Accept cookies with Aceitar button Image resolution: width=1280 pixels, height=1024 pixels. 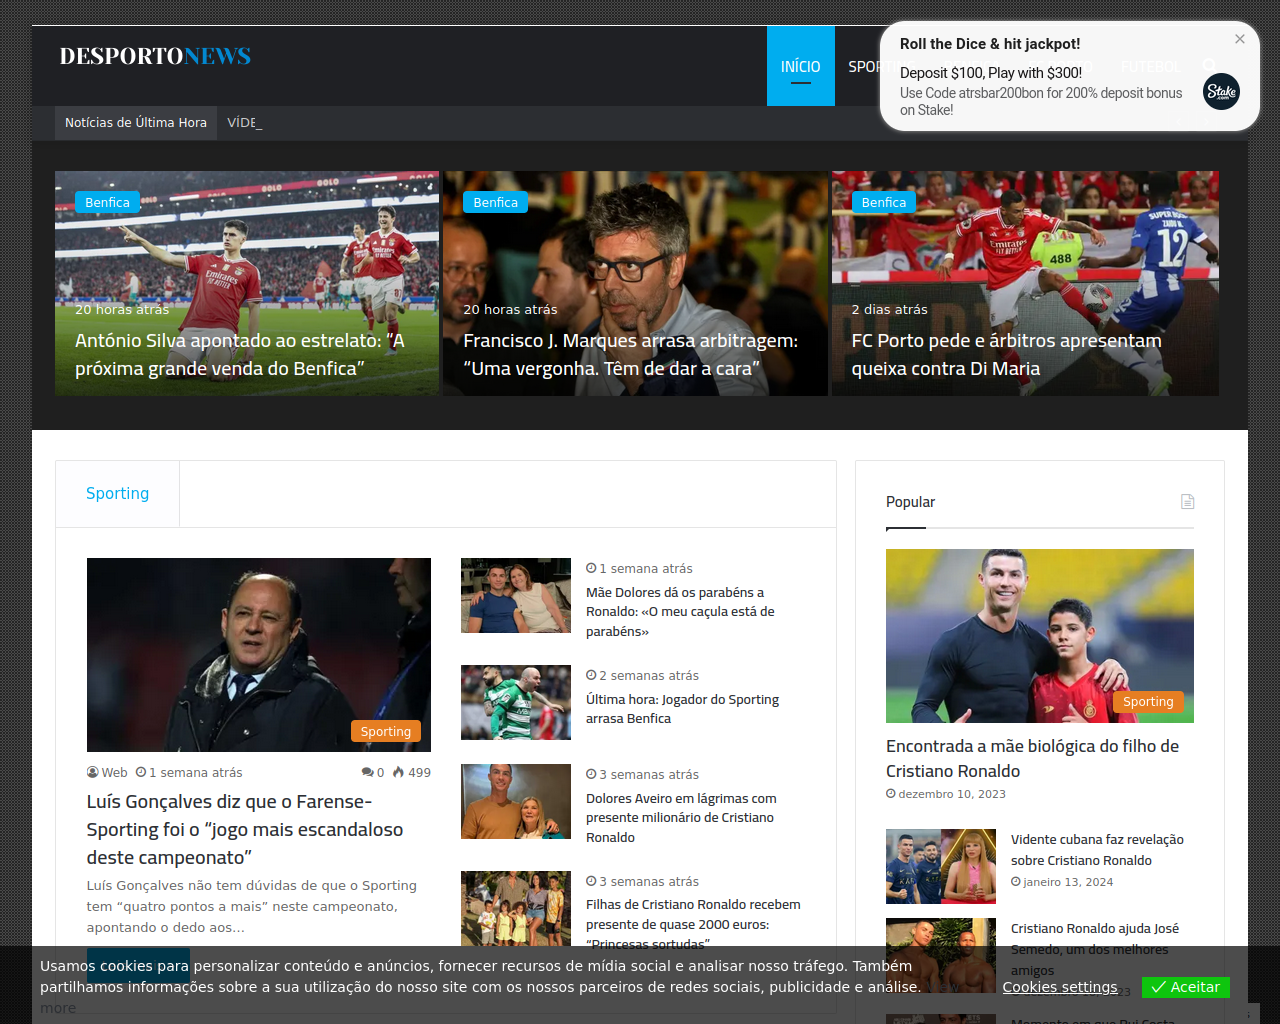coord(1186,987)
